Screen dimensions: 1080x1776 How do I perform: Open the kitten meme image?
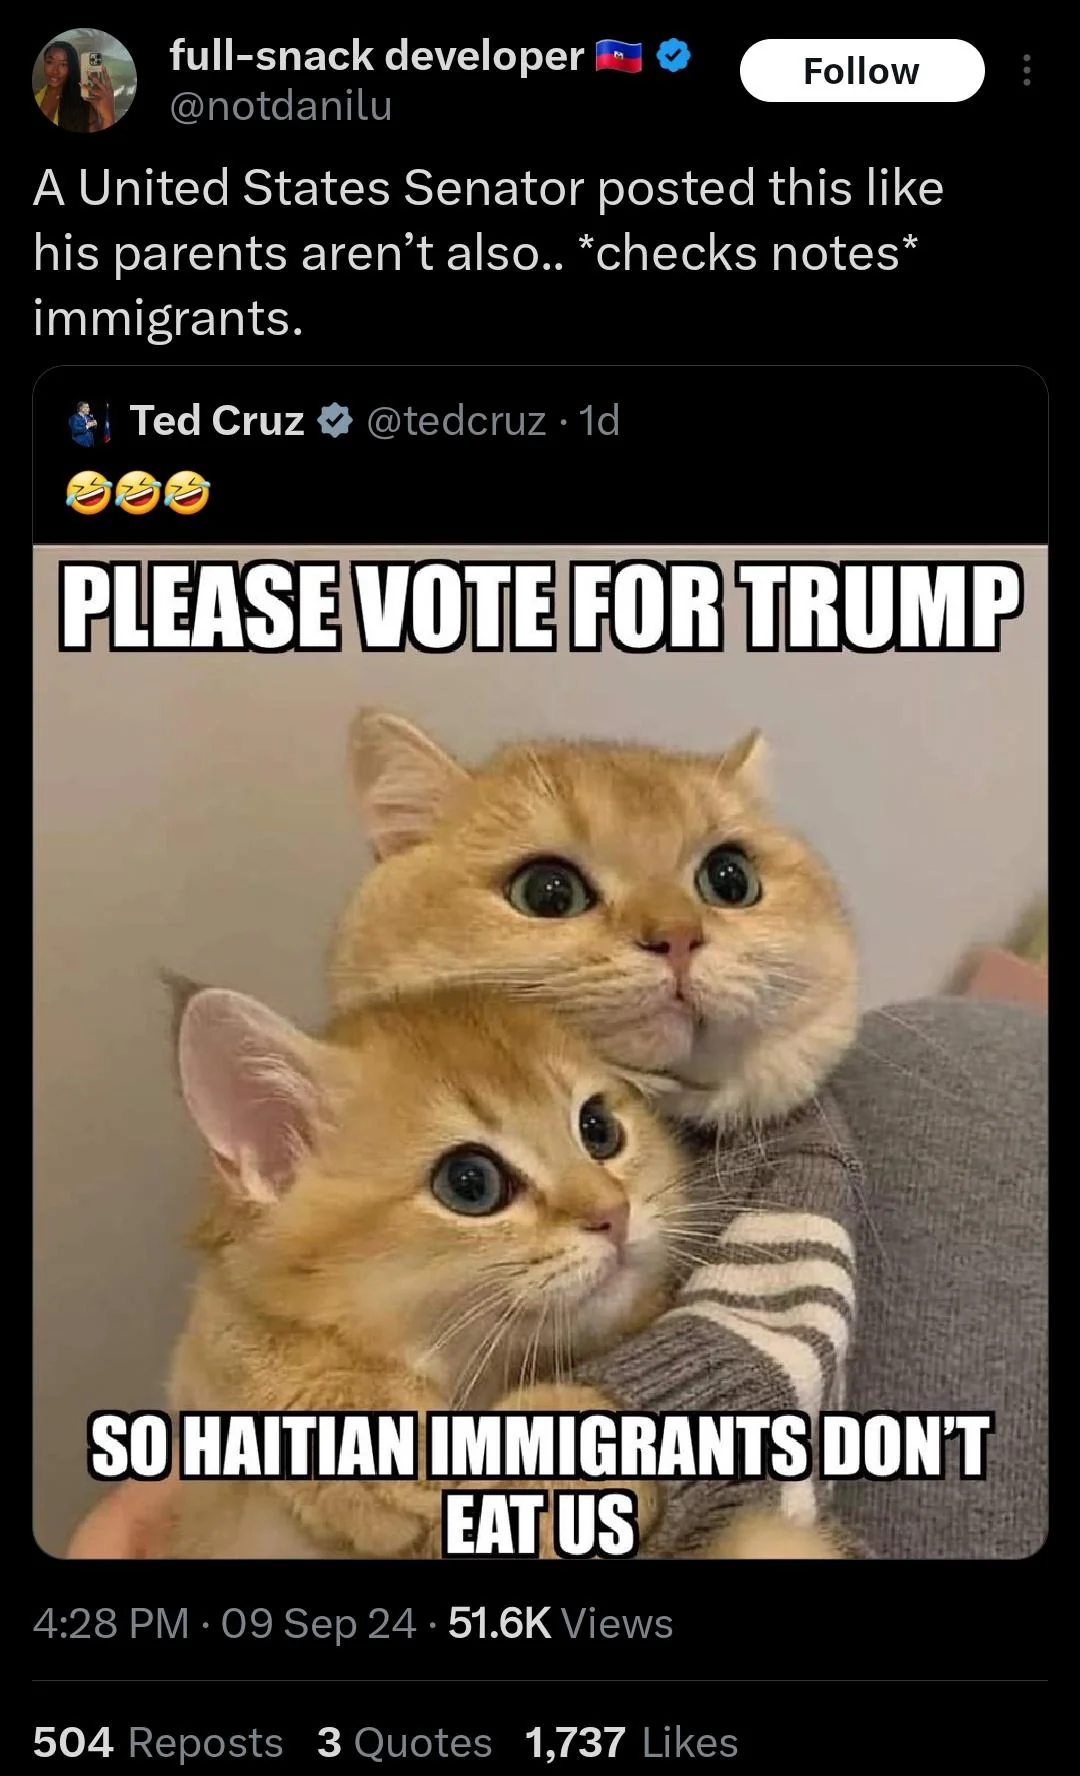(x=540, y=1051)
